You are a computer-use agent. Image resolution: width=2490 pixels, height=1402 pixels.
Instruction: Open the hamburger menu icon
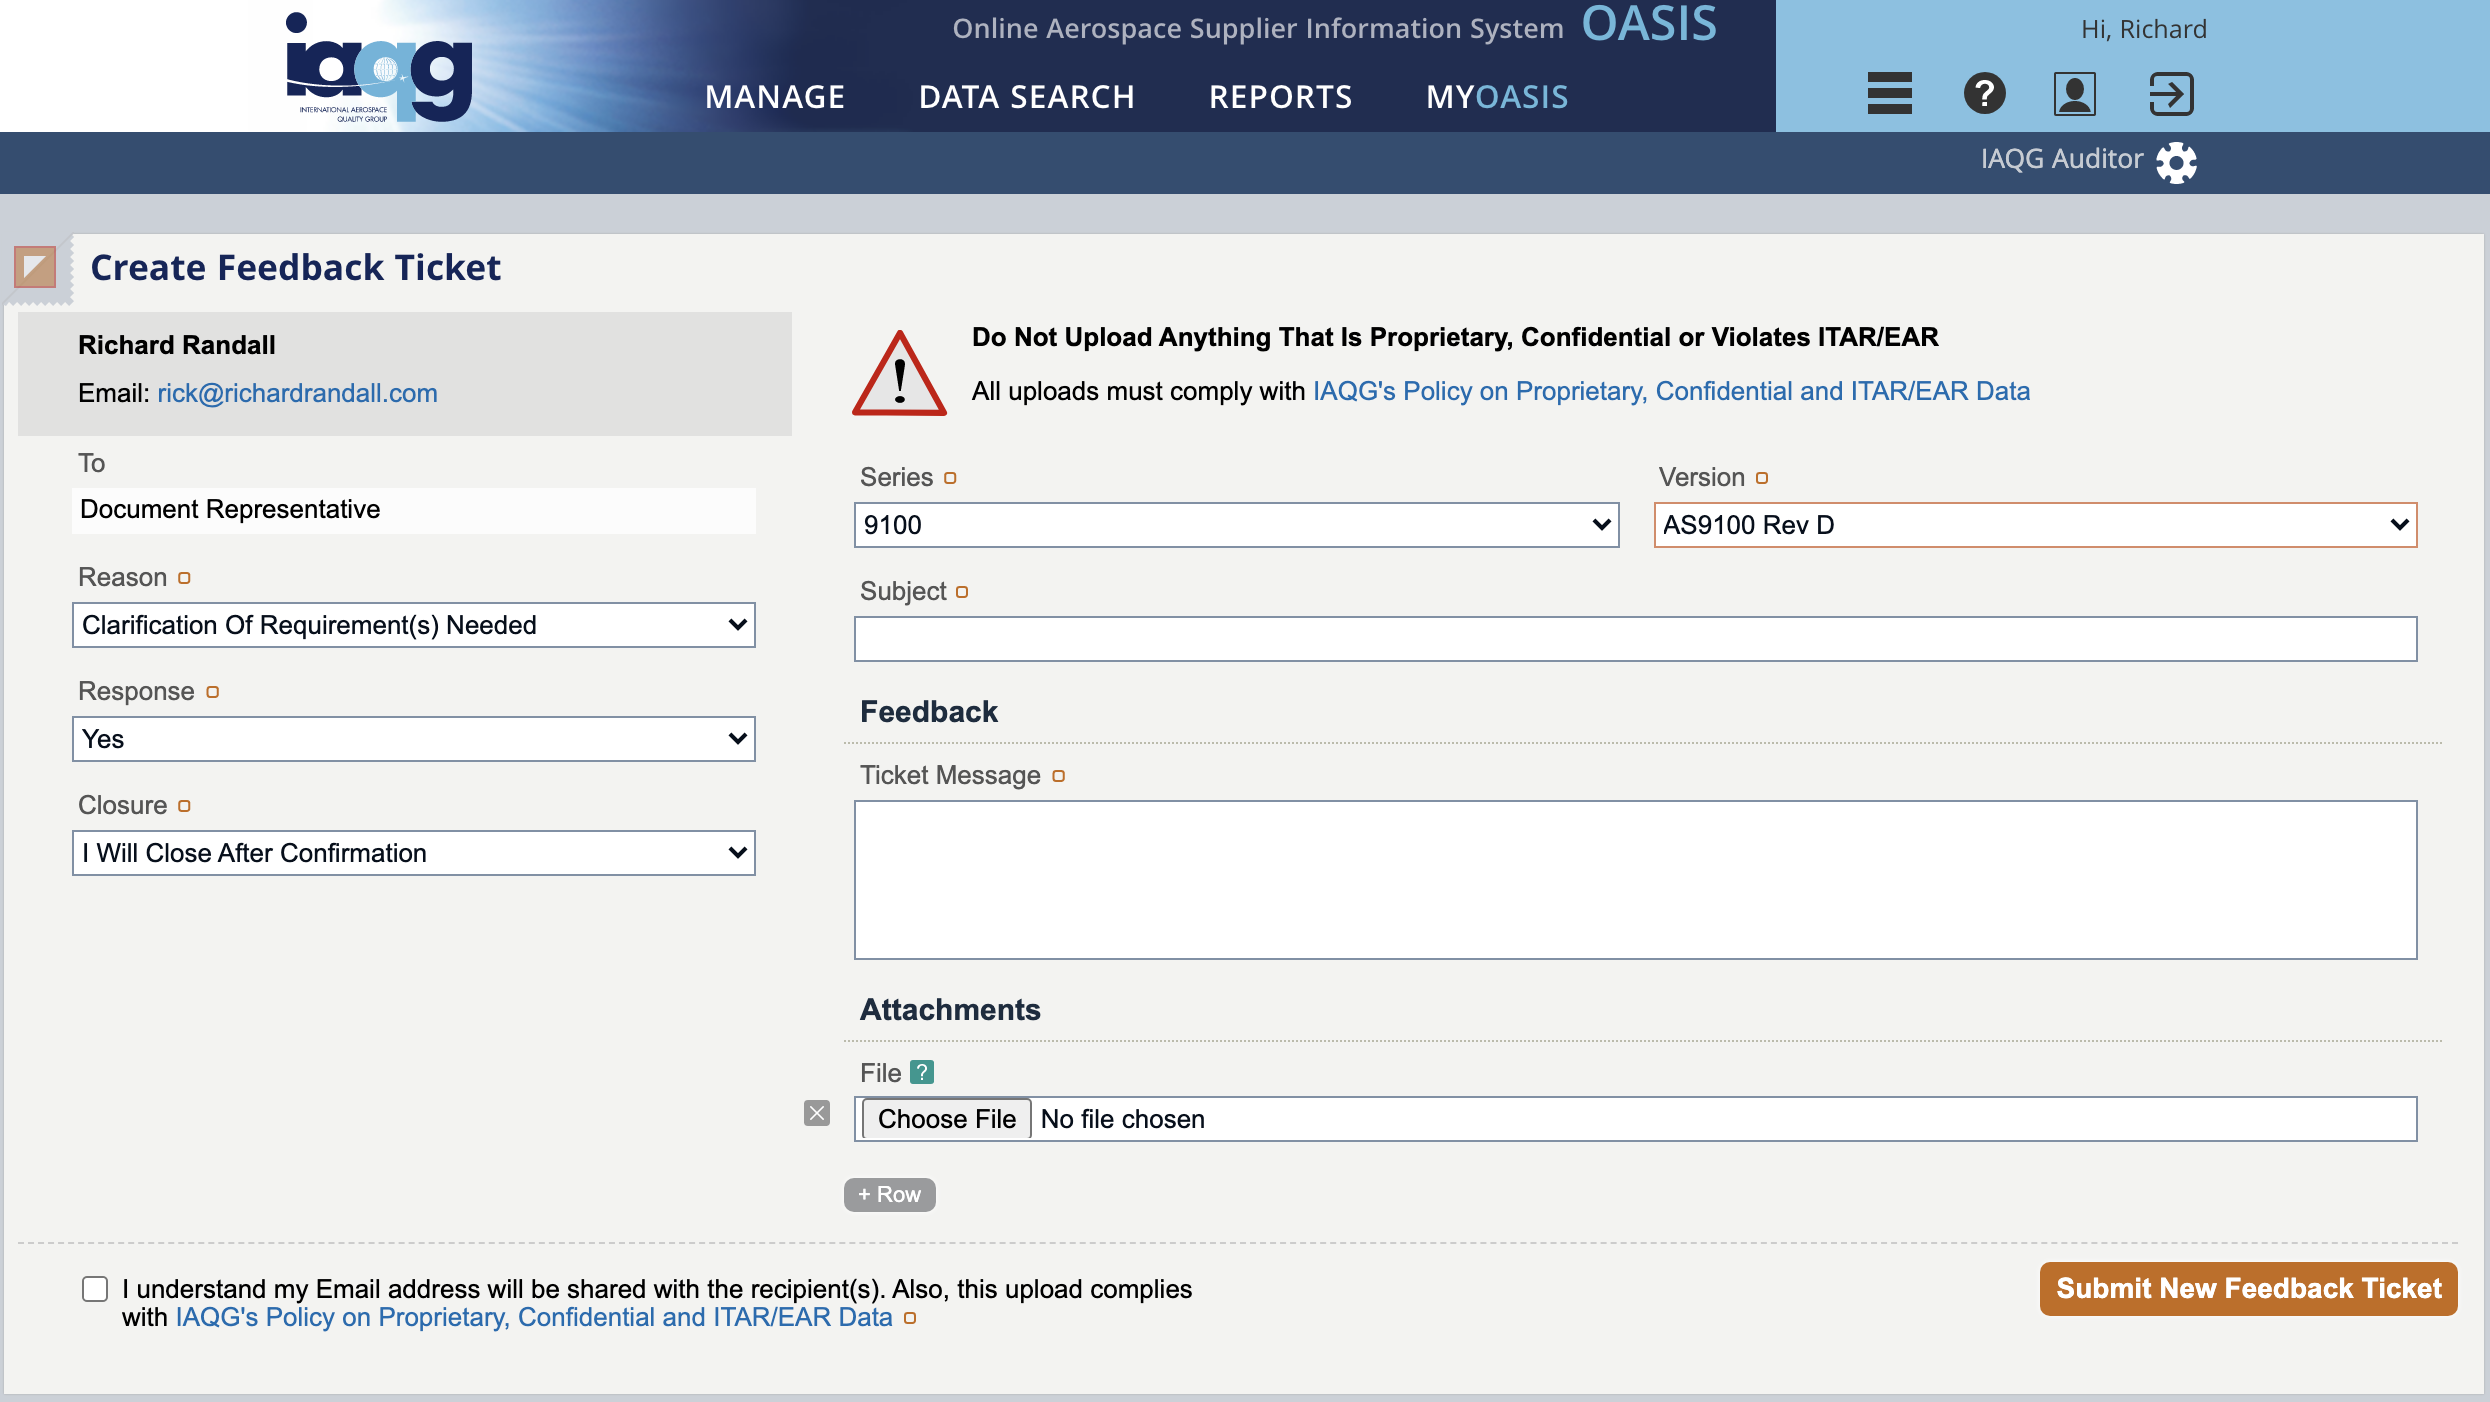pyautogui.click(x=1889, y=93)
